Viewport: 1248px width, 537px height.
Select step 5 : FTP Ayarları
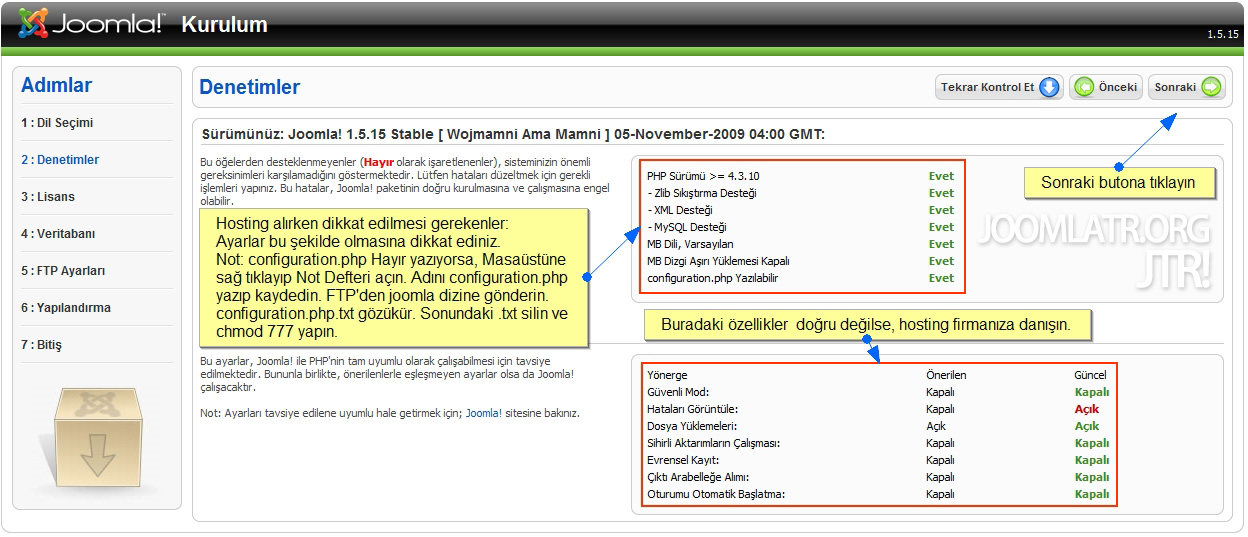coord(63,271)
